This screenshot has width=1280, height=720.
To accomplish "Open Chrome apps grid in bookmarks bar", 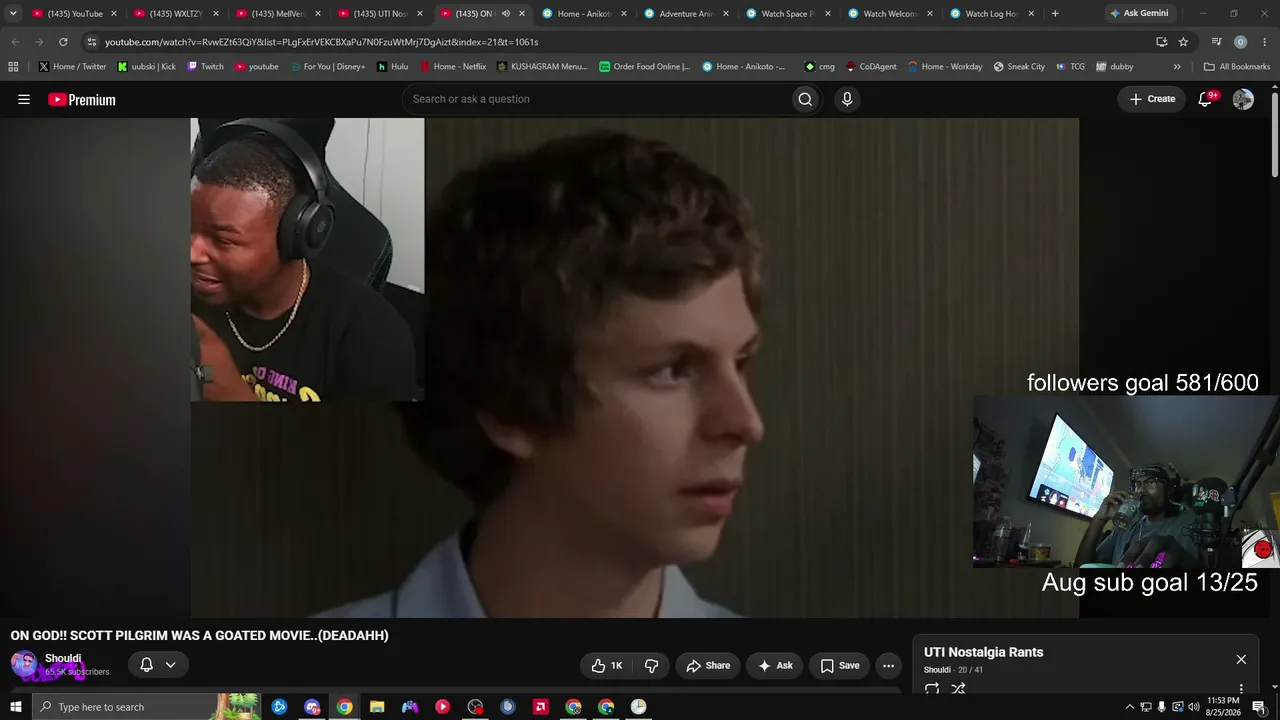I will (x=13, y=67).
